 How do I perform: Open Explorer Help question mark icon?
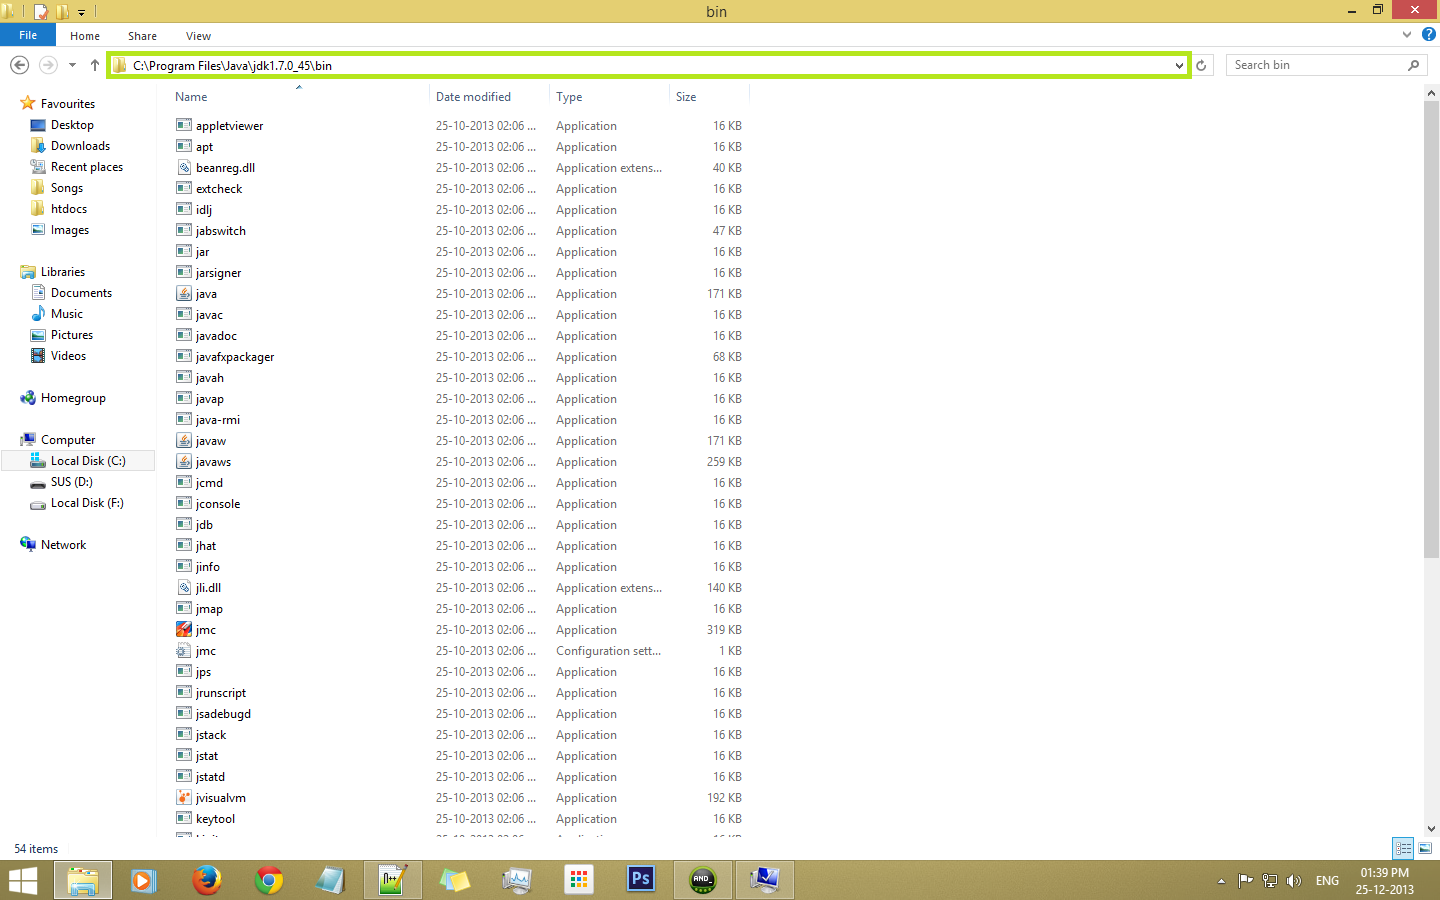click(1428, 34)
